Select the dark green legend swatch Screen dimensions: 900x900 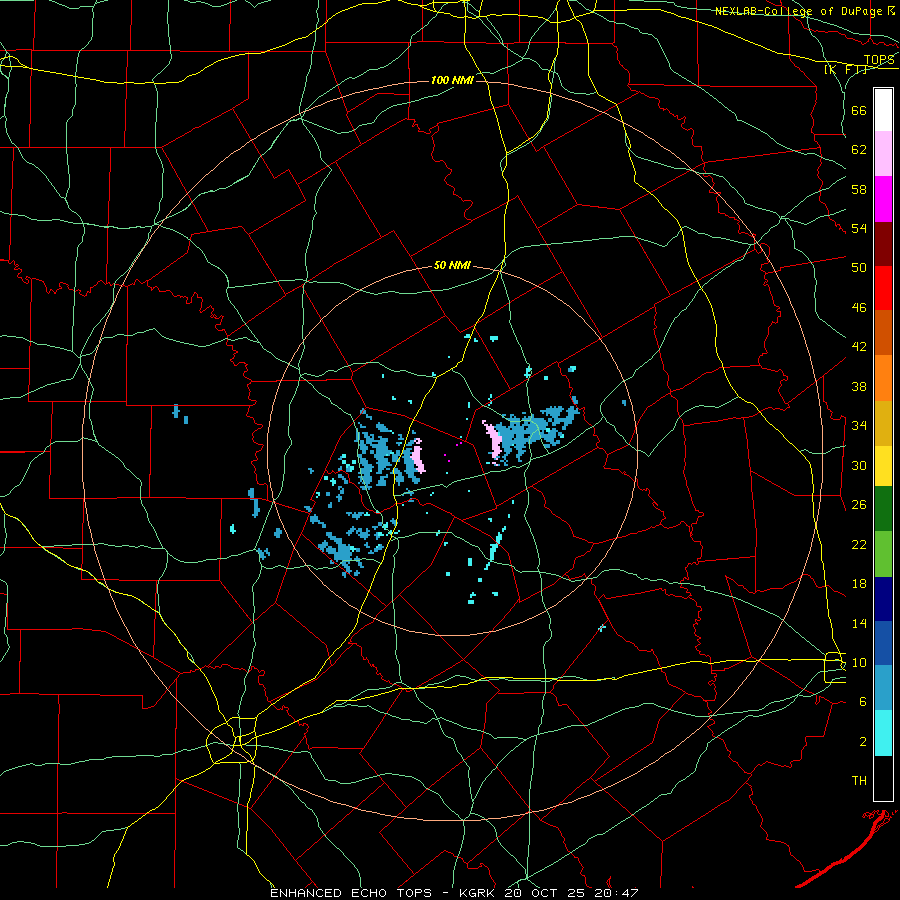point(883,509)
